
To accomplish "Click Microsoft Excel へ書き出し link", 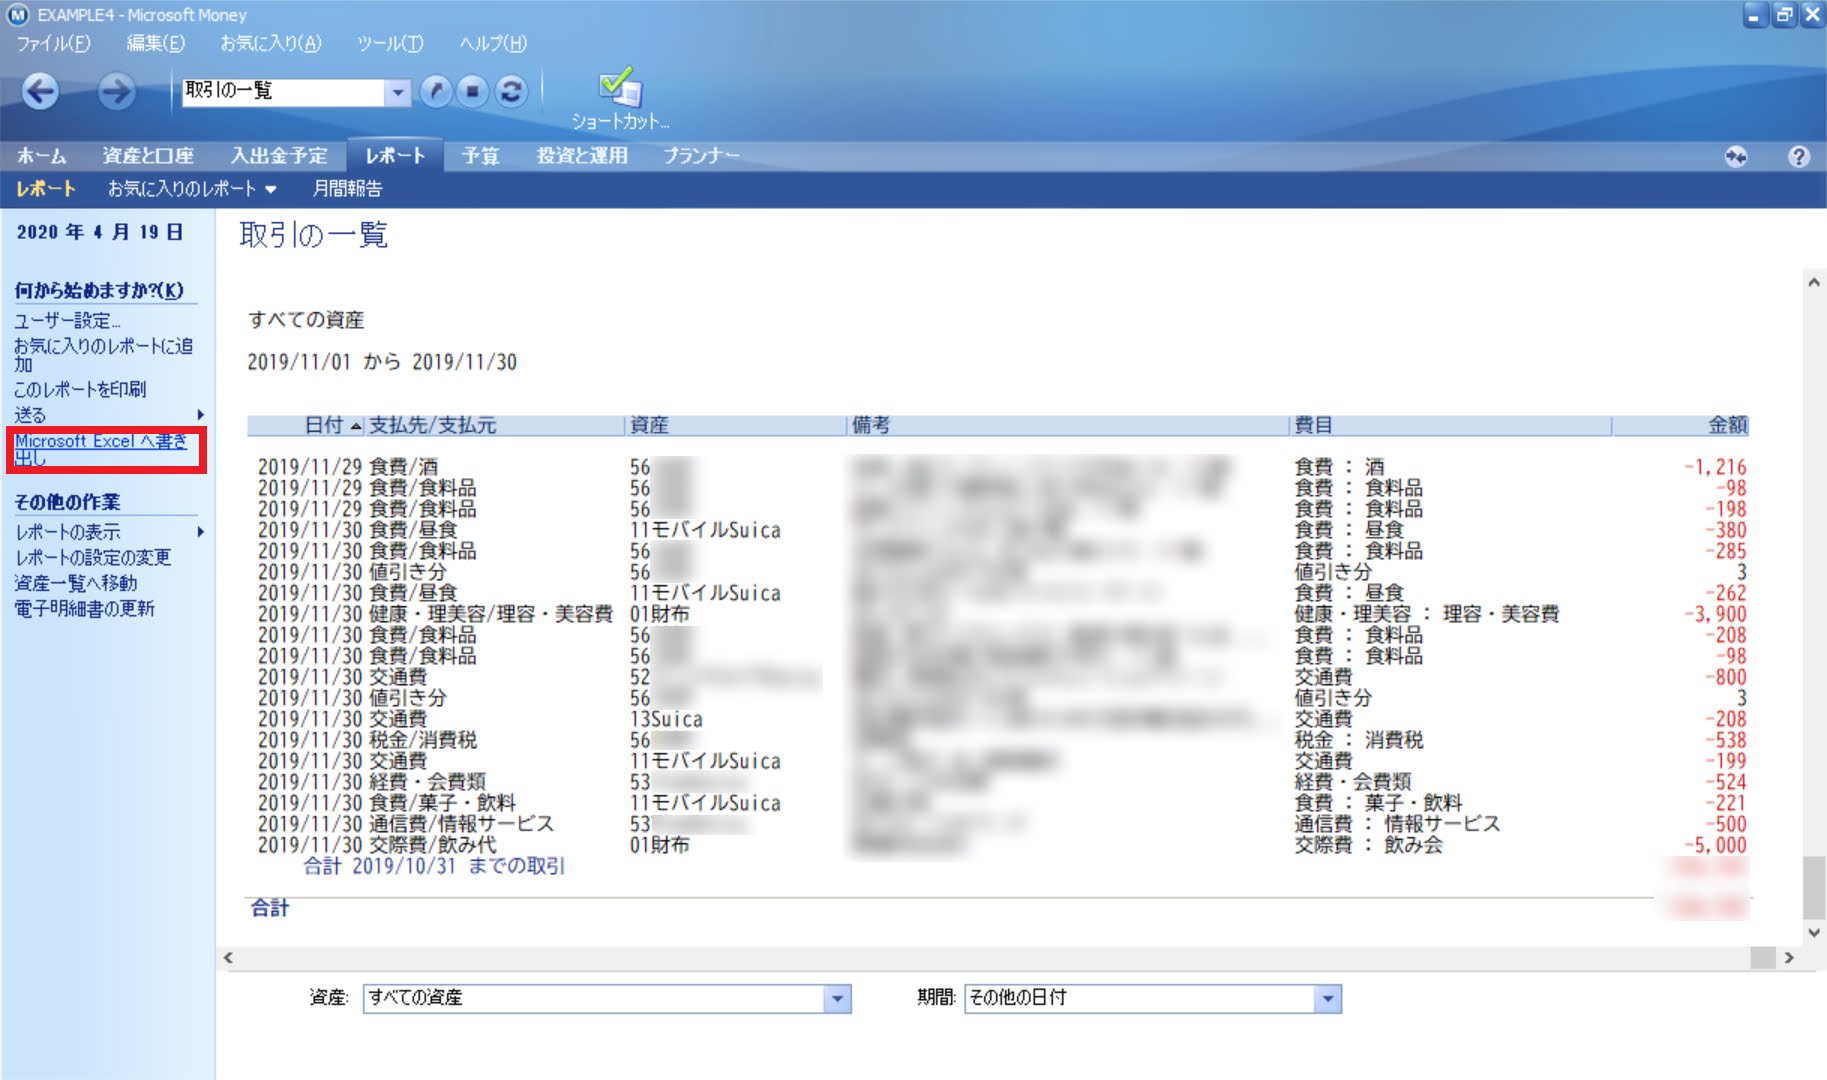I will pyautogui.click(x=100, y=449).
